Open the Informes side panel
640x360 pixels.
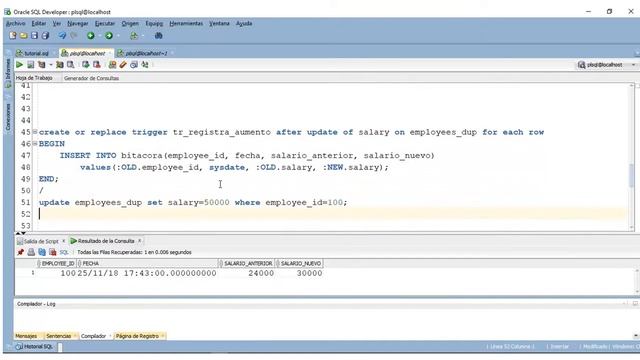(8, 73)
